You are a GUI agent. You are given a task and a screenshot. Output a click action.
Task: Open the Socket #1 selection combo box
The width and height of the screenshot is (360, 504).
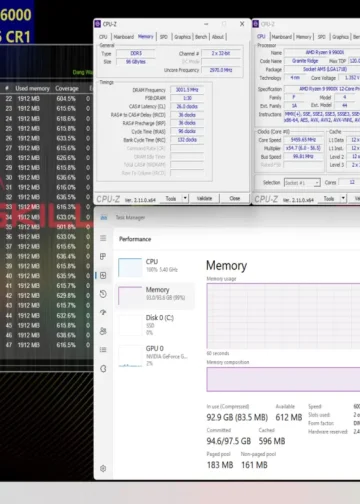(x=302, y=183)
